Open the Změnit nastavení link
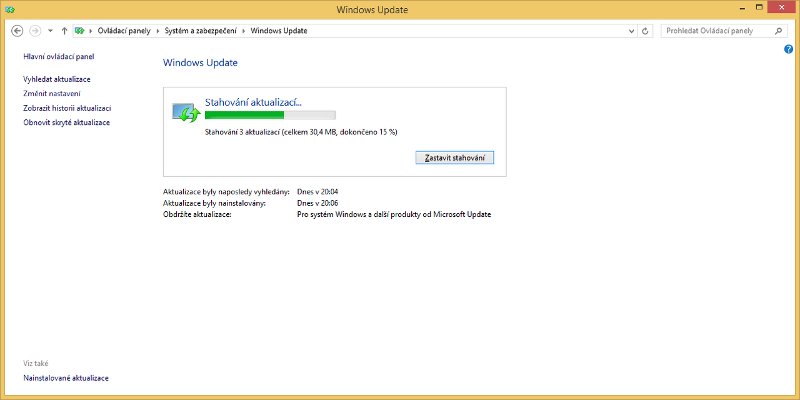The image size is (800, 400). pyautogui.click(x=52, y=93)
